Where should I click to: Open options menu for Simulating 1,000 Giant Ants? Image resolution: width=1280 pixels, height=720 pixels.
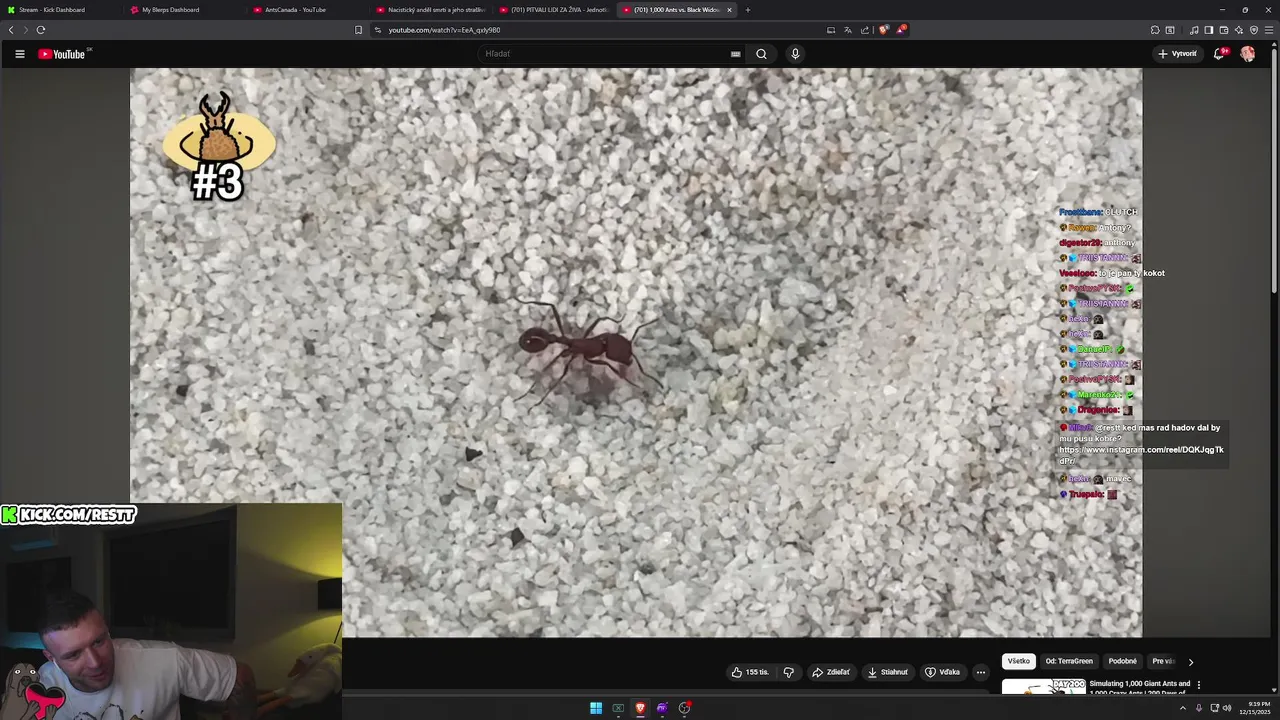pyautogui.click(x=1199, y=685)
